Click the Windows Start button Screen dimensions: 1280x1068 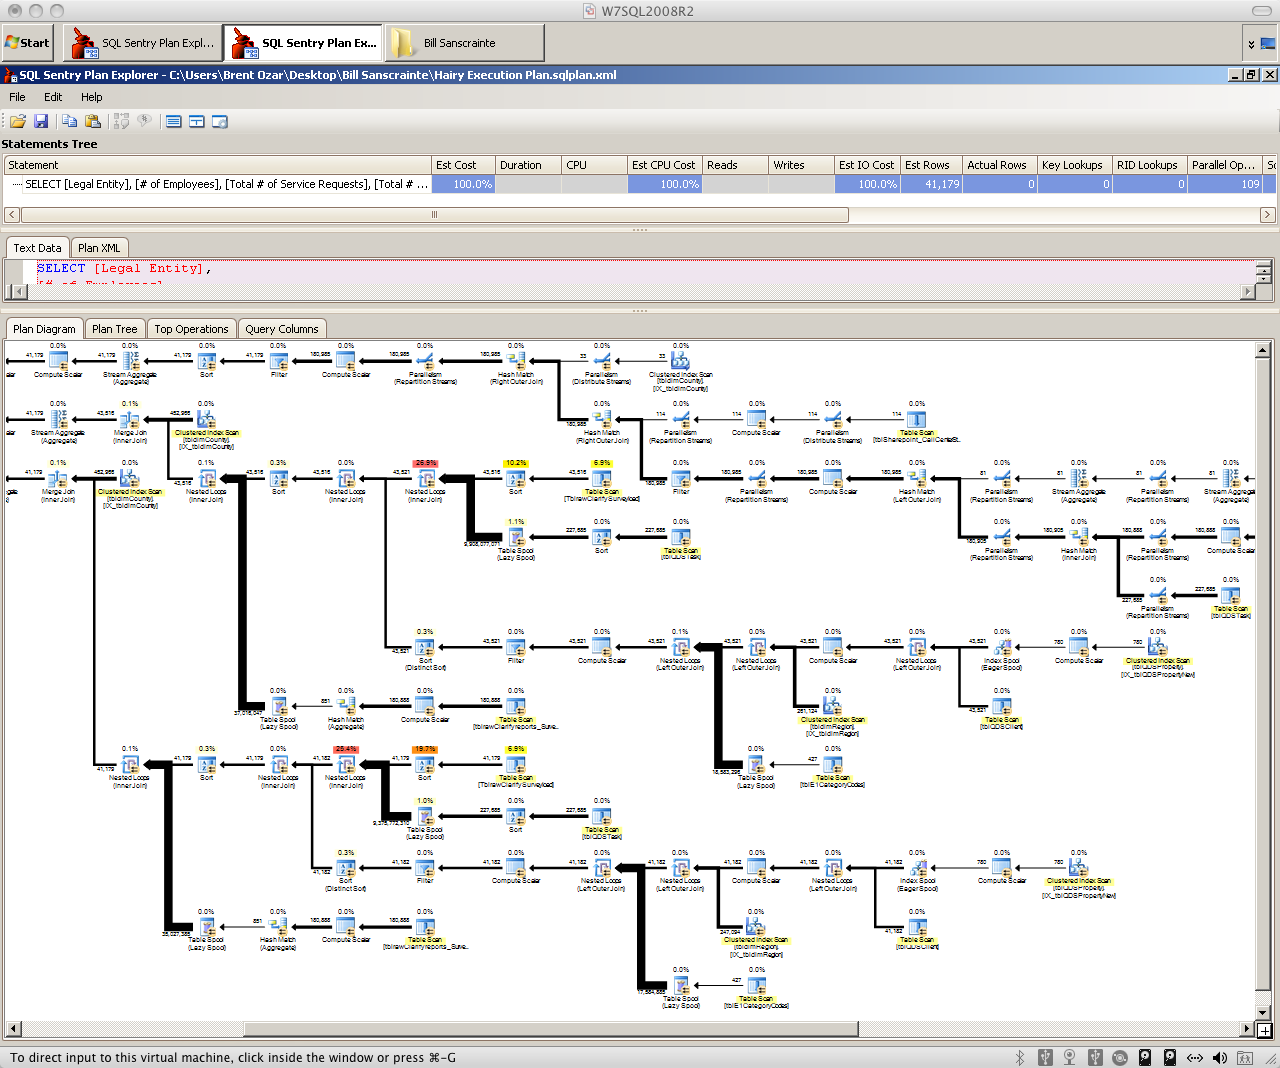click(x=27, y=43)
